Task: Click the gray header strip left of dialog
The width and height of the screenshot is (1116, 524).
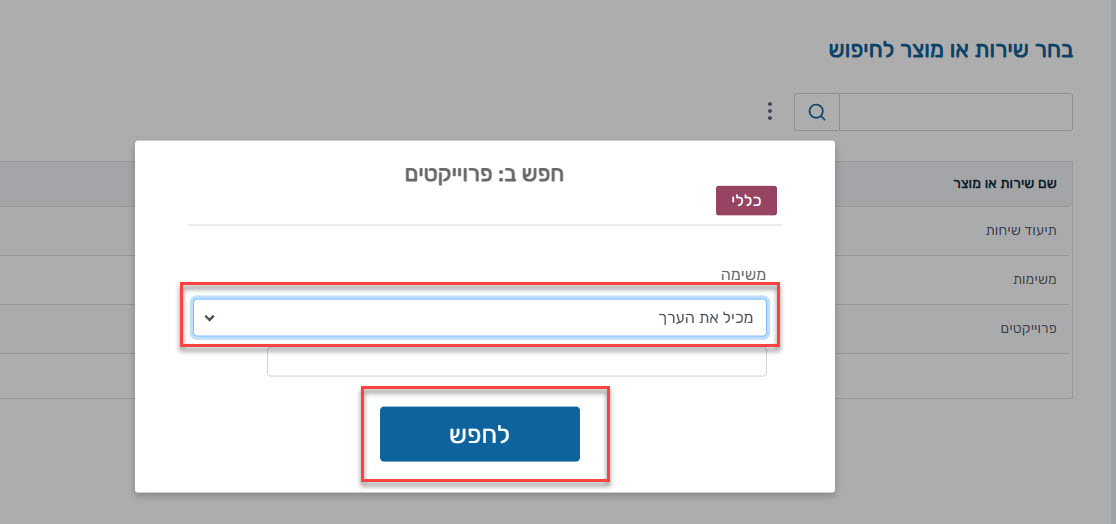Action: click(68, 184)
